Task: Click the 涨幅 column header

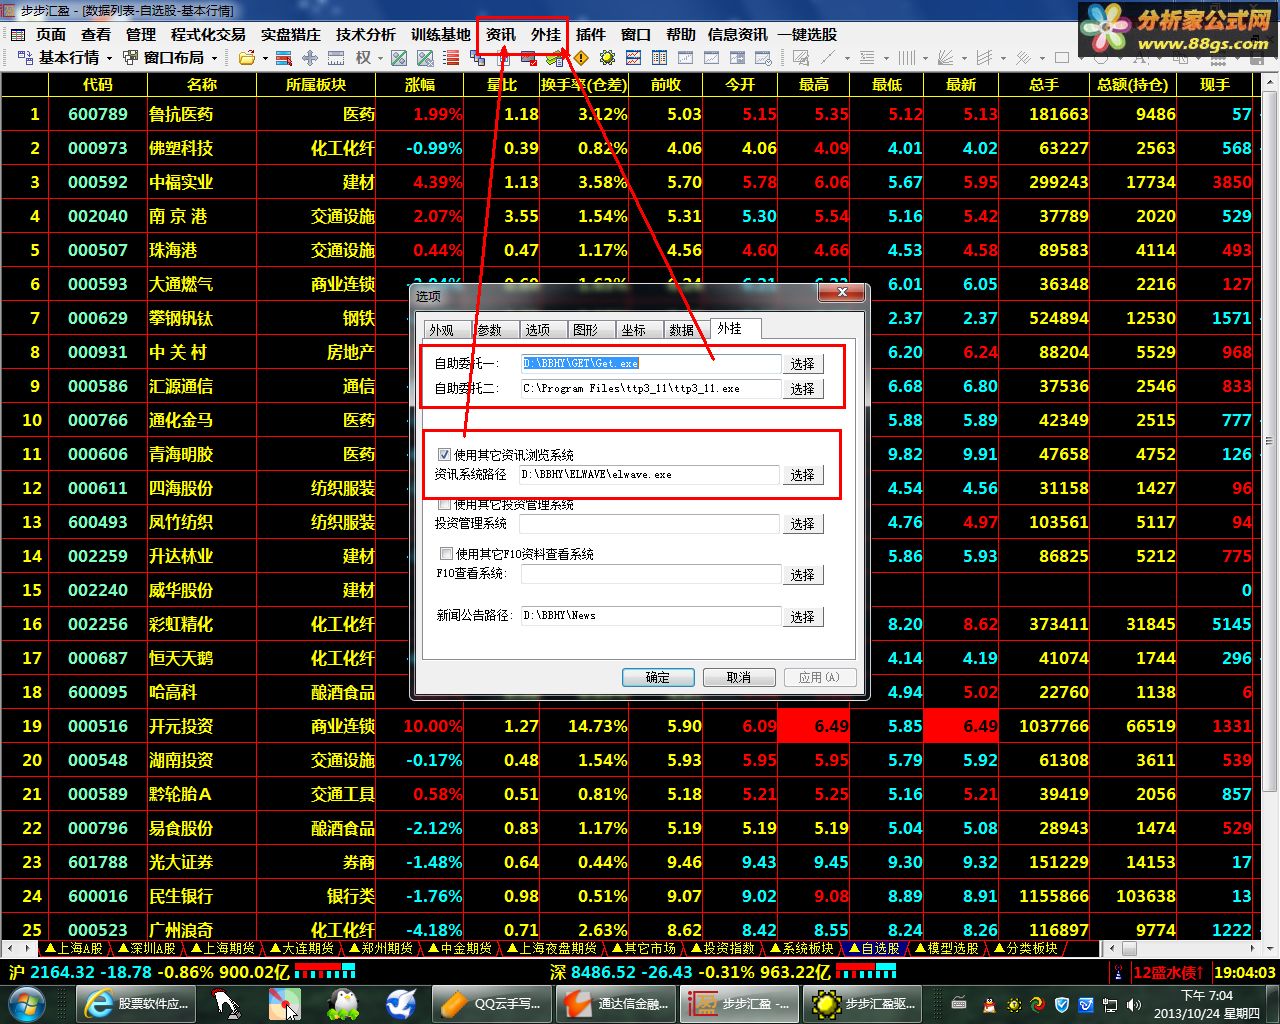Action: tap(420, 85)
